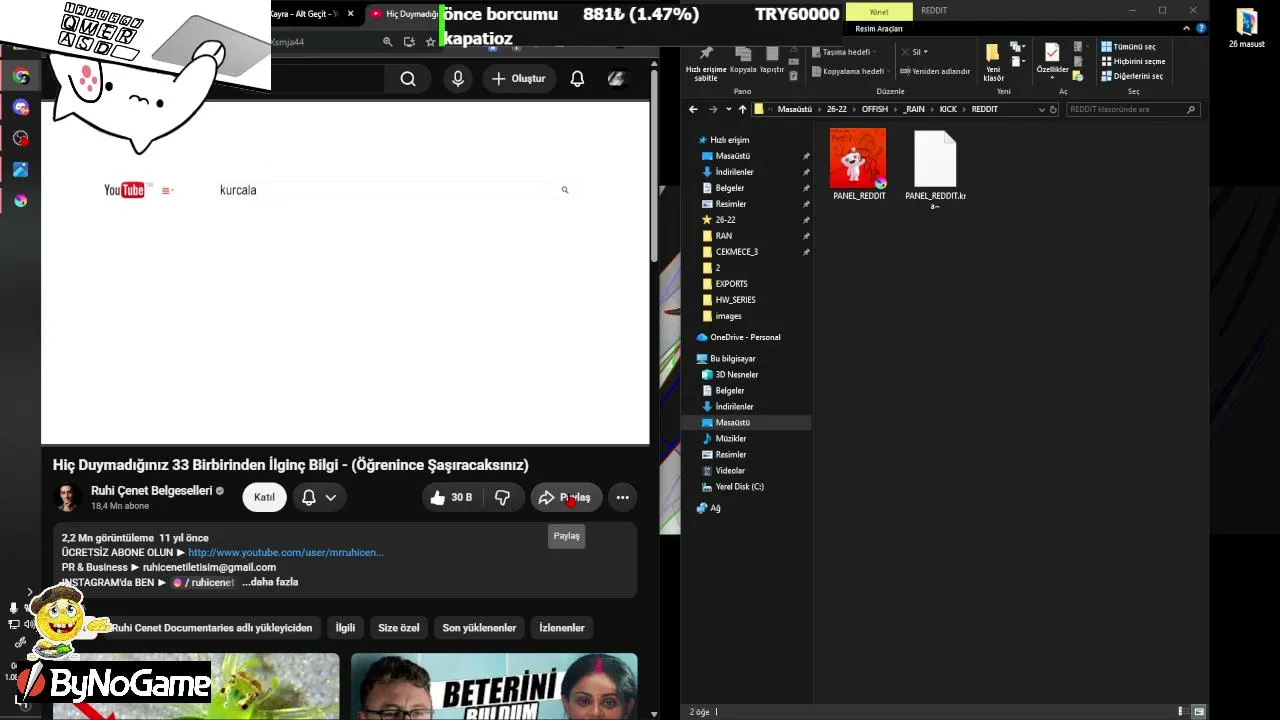Screen dimensions: 1280x720
Task: Select the PANEL_REDDIT image file thumbnail
Action: pyautogui.click(x=858, y=158)
